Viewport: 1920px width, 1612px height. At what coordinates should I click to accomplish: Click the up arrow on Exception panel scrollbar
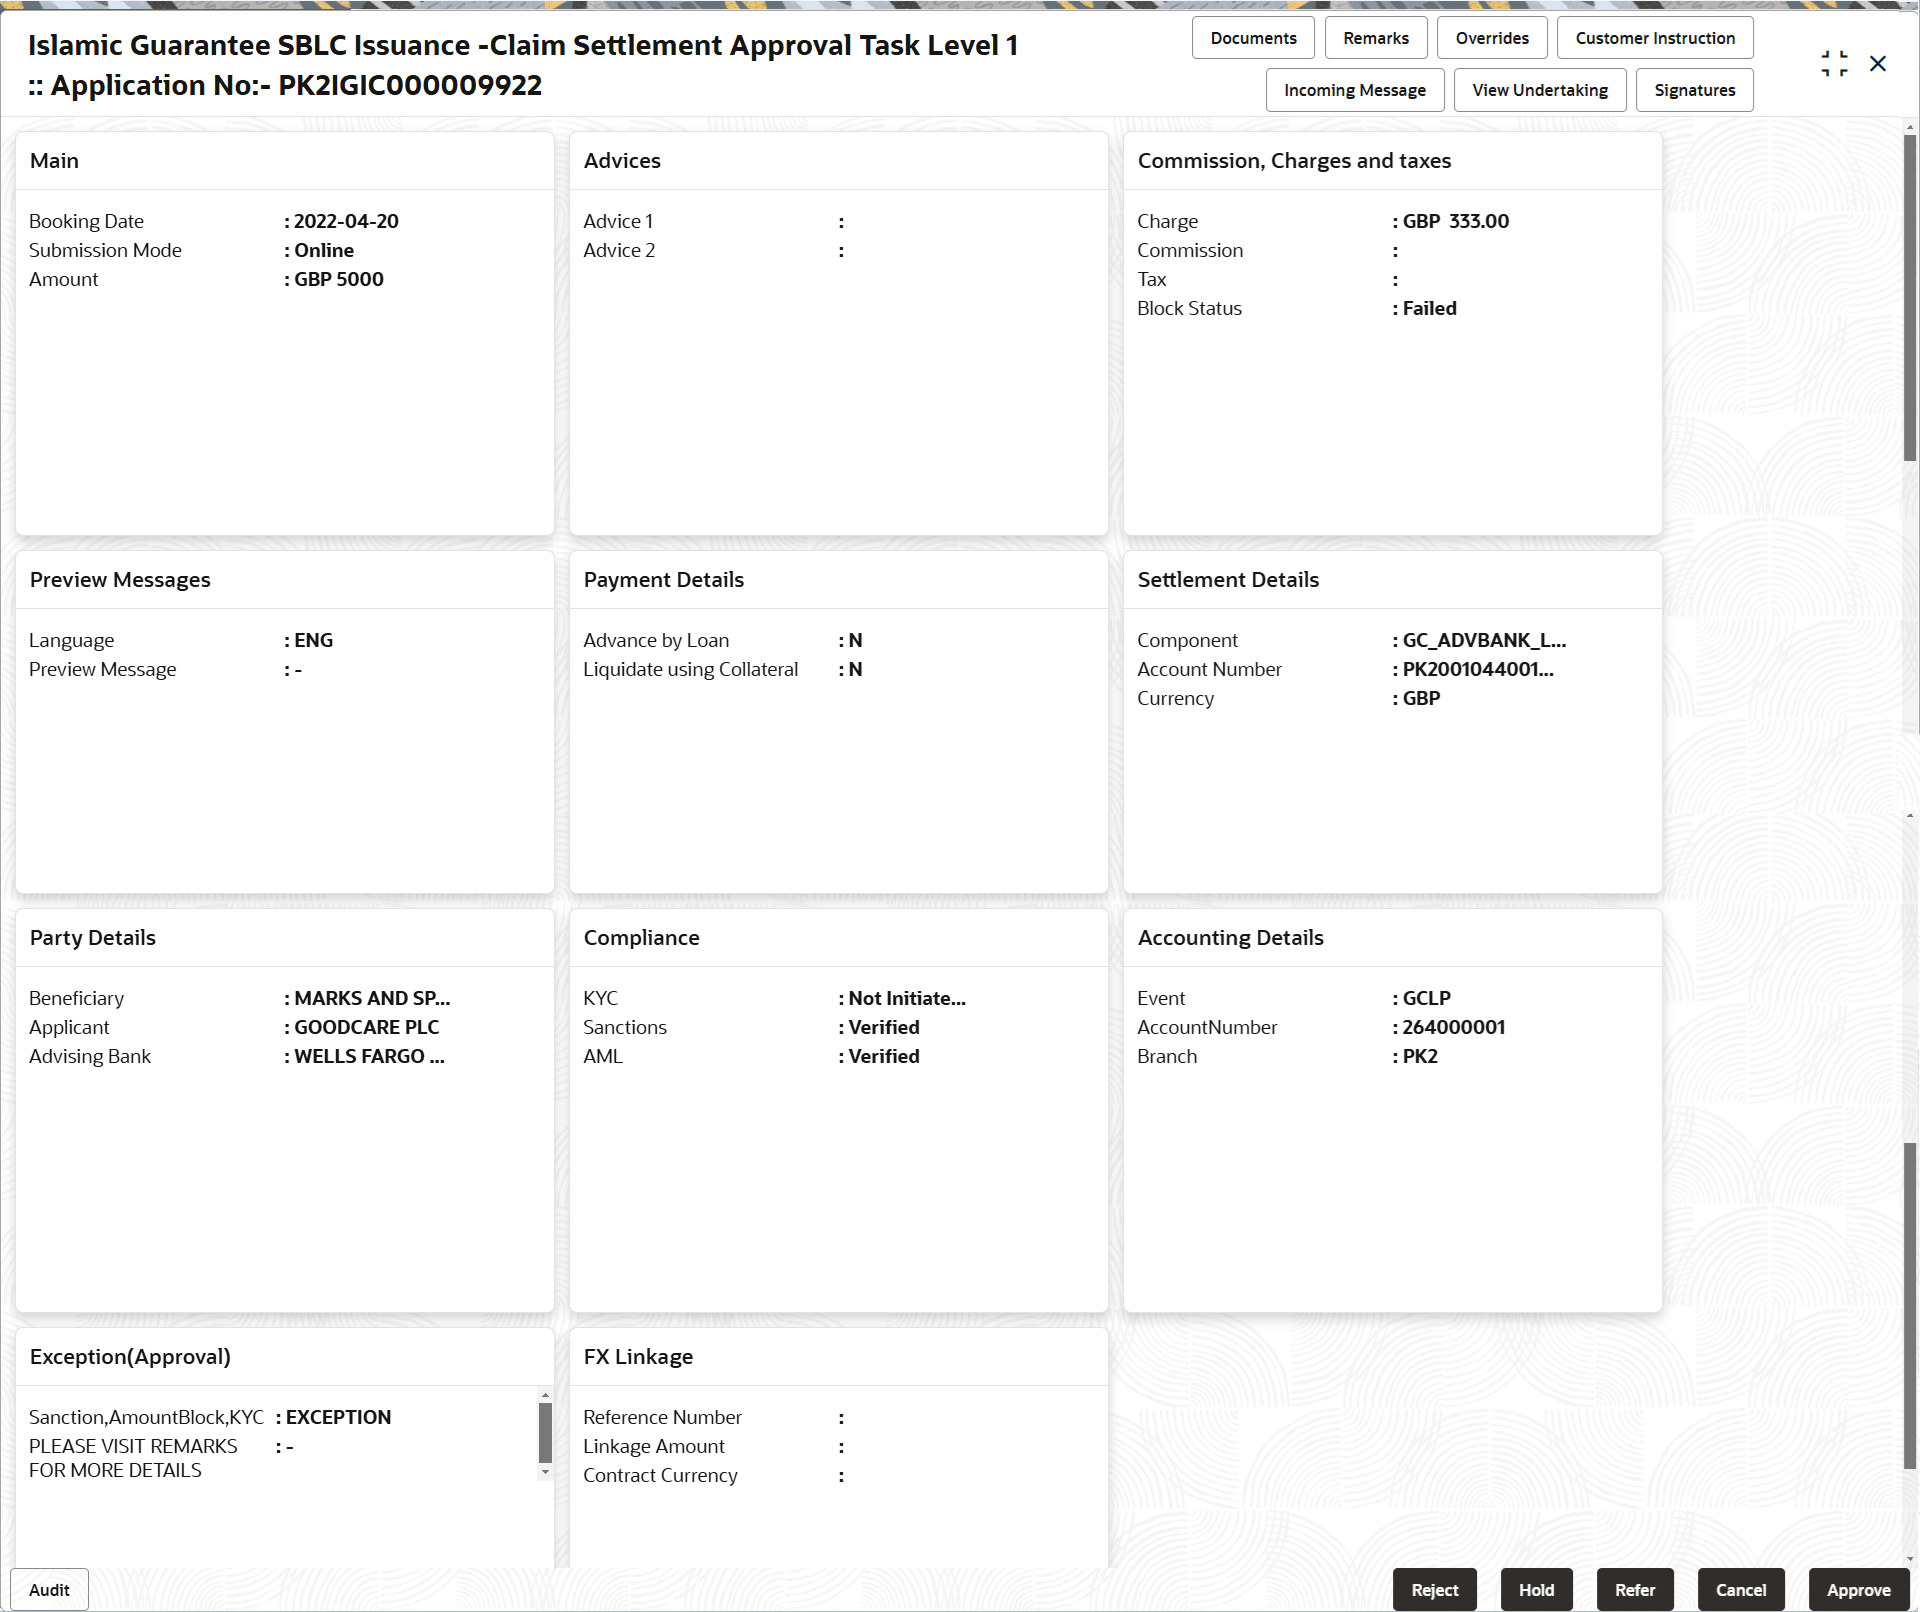543,1396
